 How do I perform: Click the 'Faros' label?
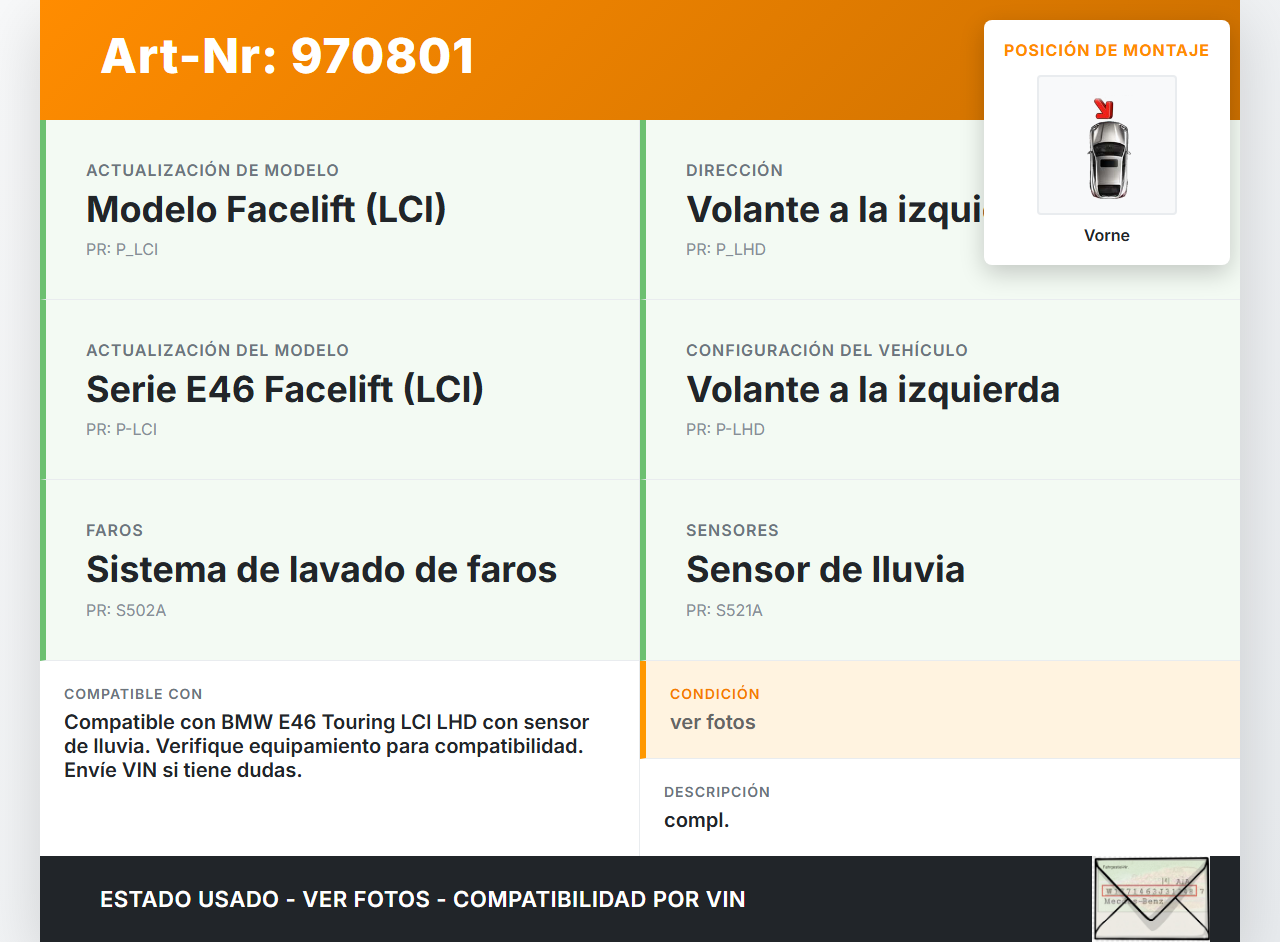coord(114,531)
